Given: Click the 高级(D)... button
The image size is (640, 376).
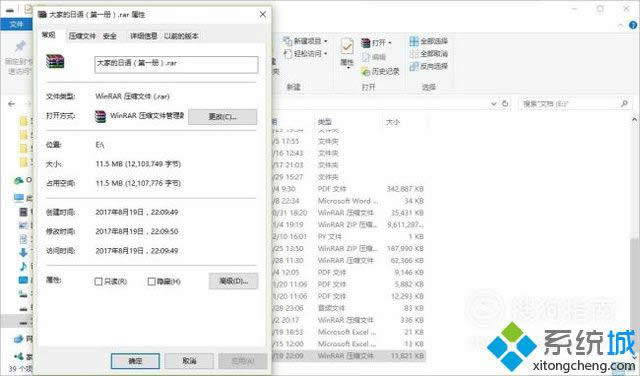Looking at the screenshot, I should (x=233, y=281).
